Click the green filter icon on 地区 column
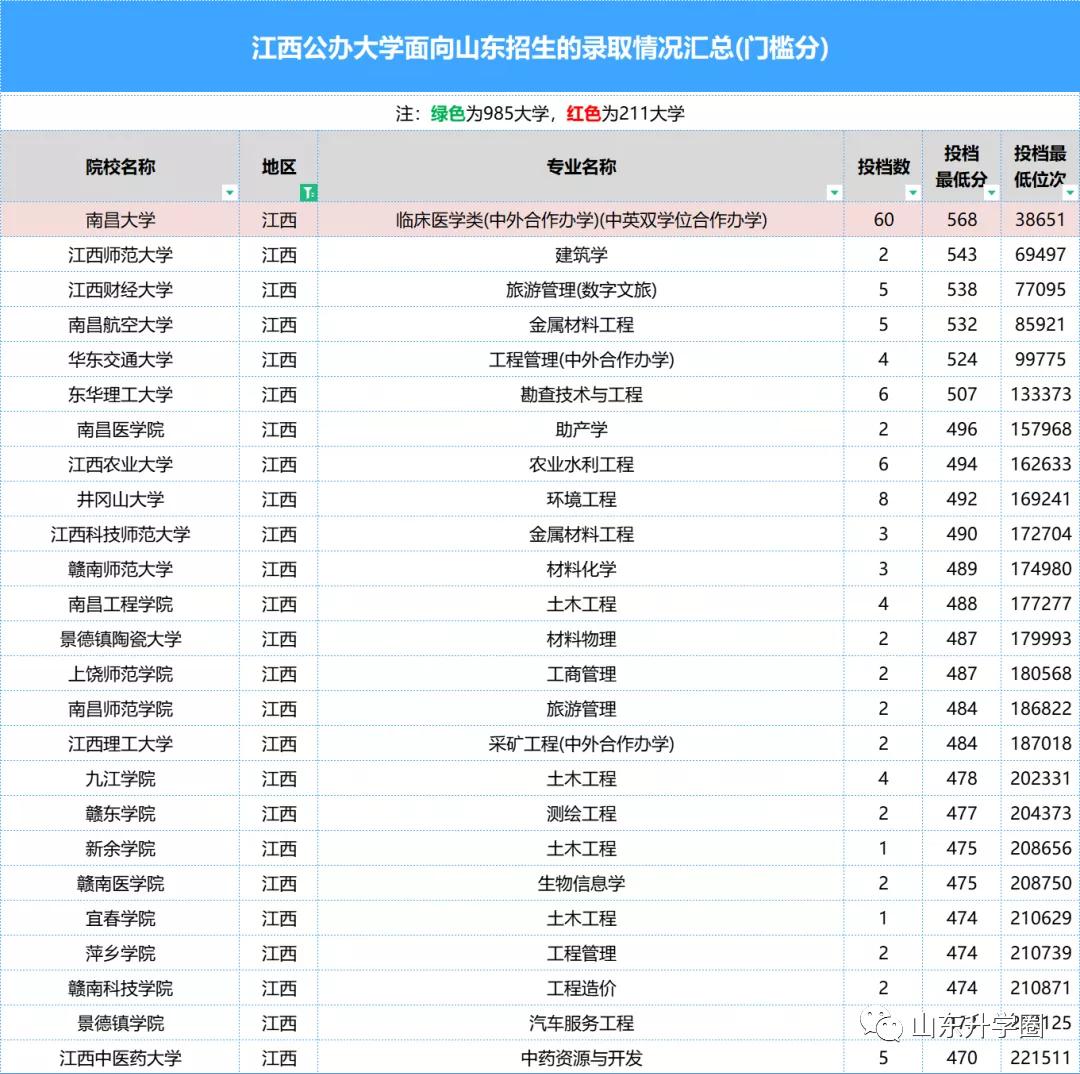 pos(306,192)
